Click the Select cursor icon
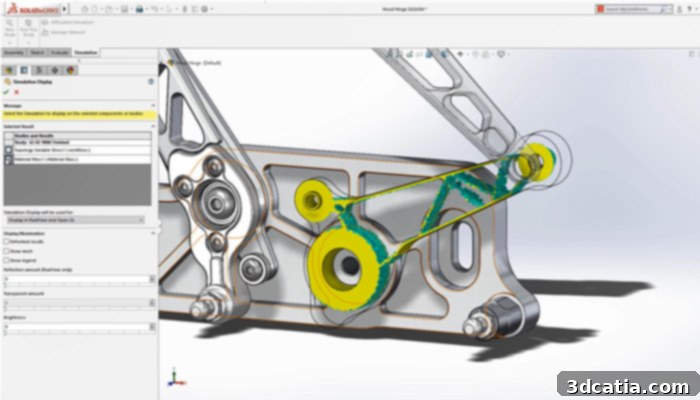Screen dimensions: 700x400 pyautogui.click(x=170, y=8)
